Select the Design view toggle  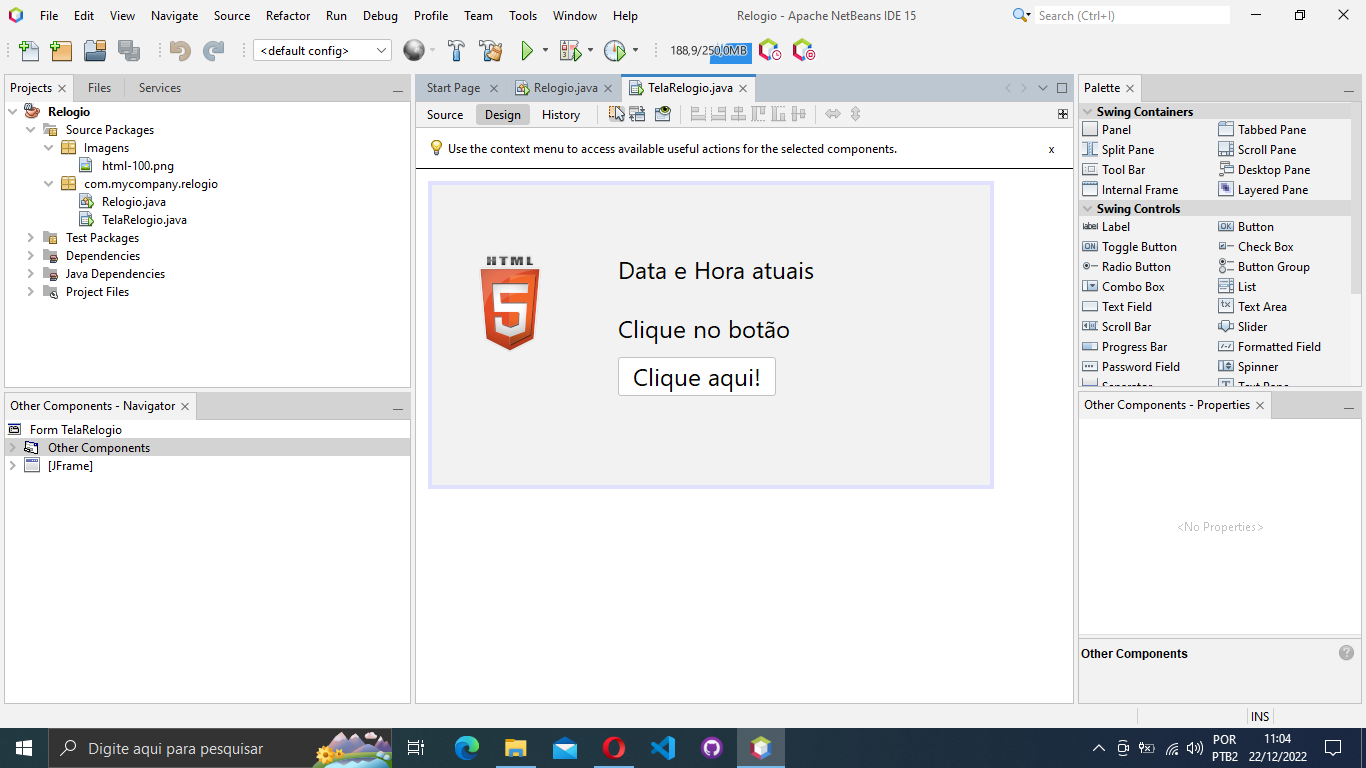(503, 115)
